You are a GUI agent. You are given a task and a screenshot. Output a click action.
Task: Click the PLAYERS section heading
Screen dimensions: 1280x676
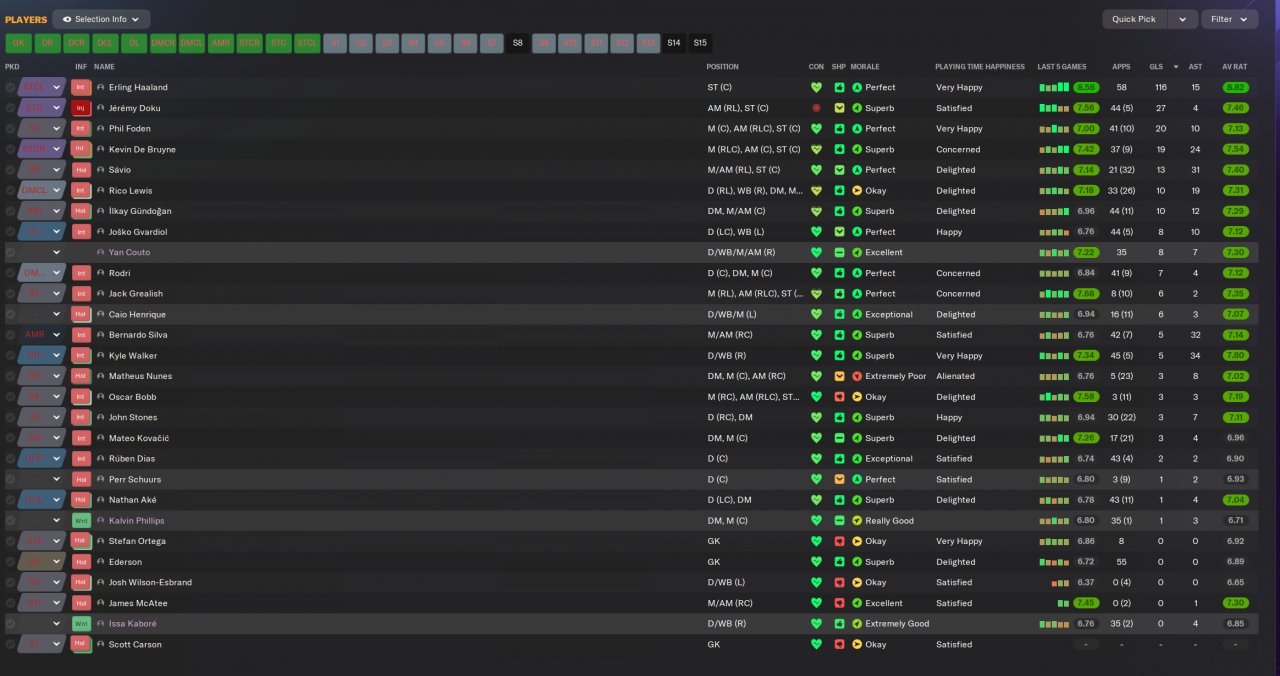coord(26,19)
